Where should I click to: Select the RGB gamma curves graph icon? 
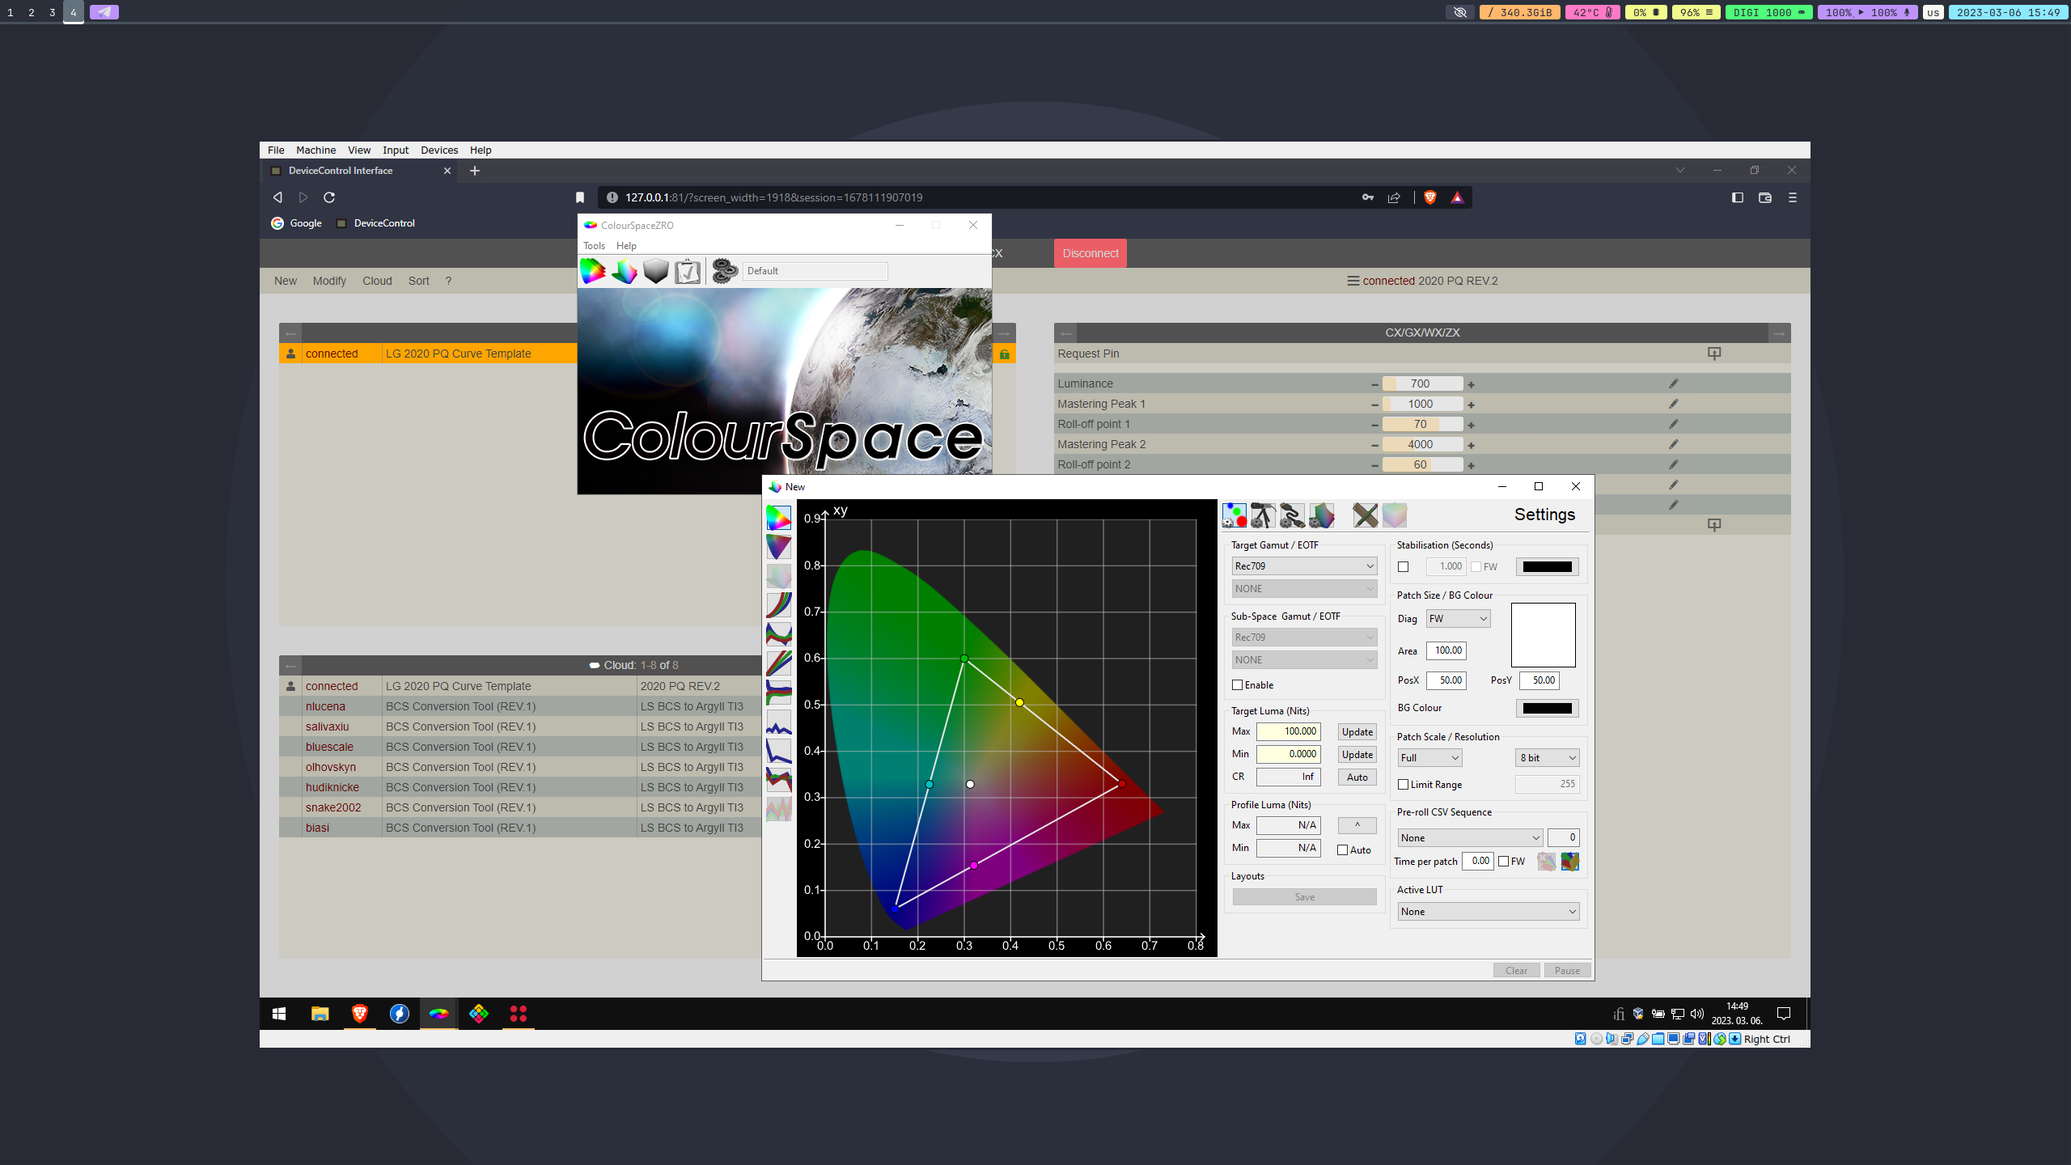pyautogui.click(x=778, y=604)
